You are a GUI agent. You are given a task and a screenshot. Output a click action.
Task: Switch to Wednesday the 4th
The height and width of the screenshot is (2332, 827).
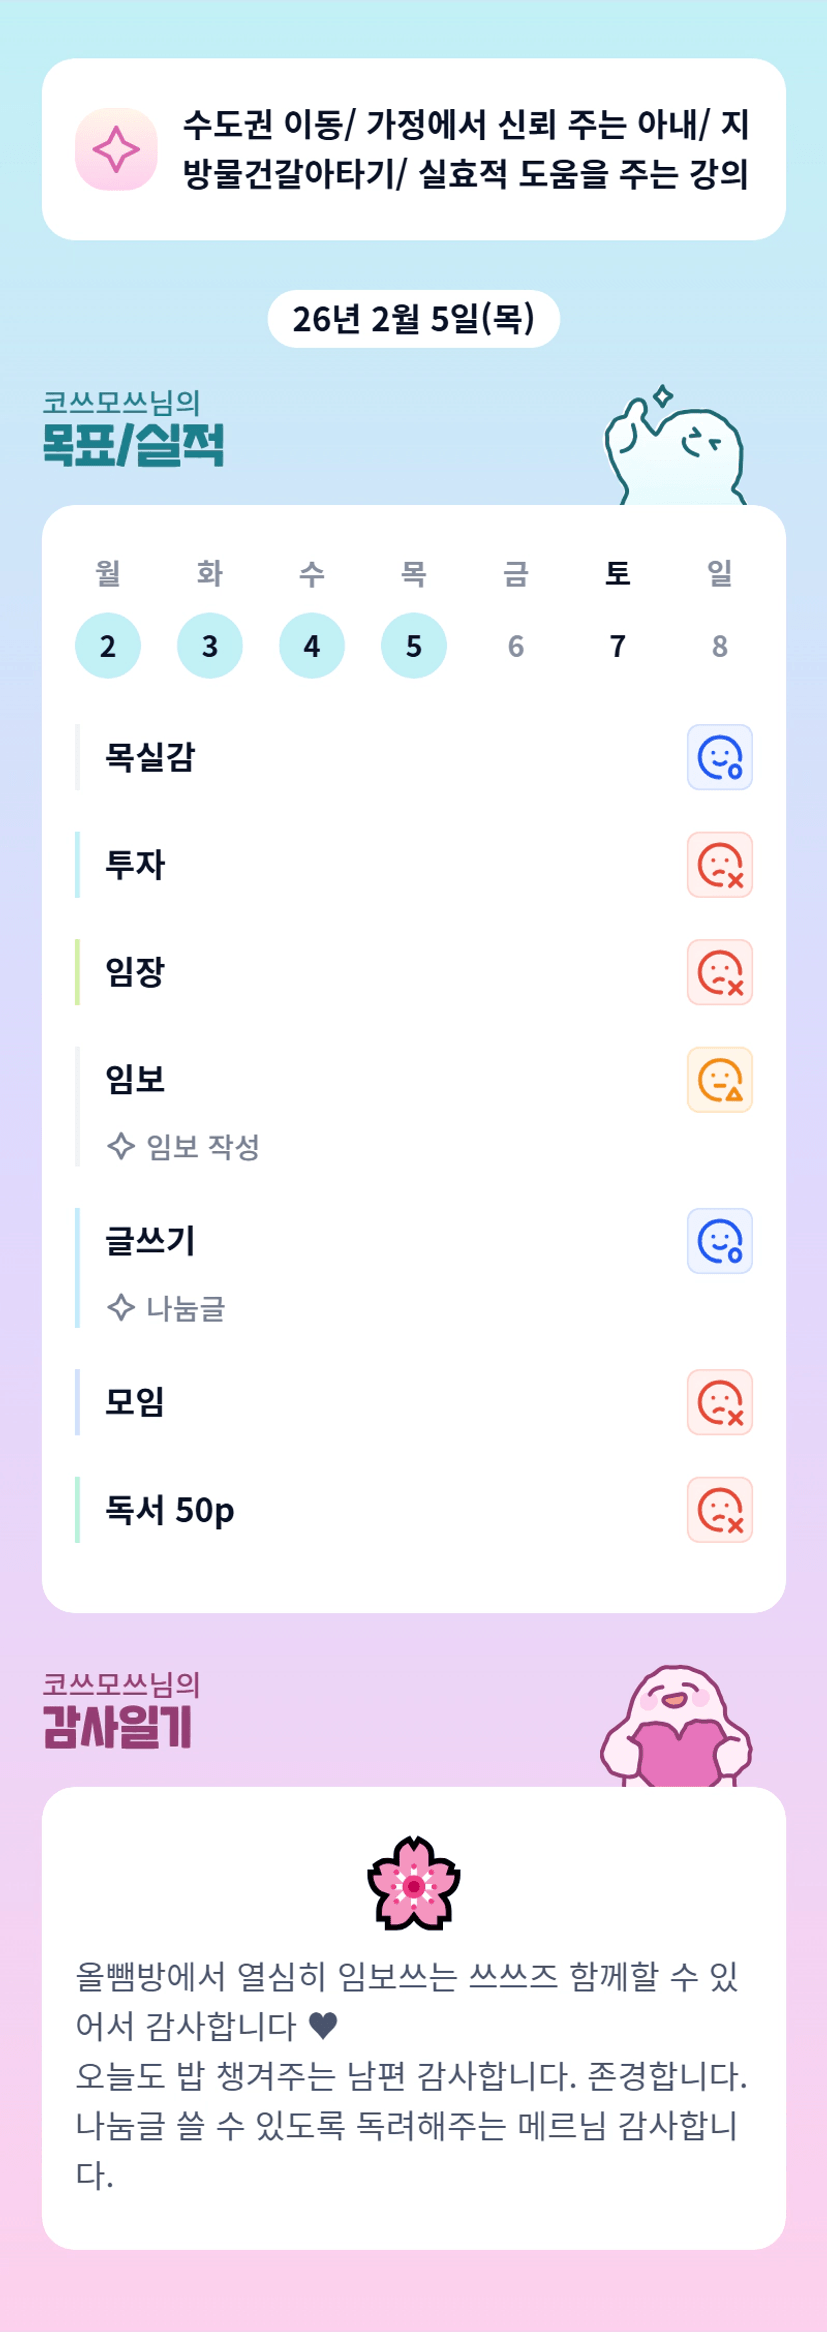[312, 646]
